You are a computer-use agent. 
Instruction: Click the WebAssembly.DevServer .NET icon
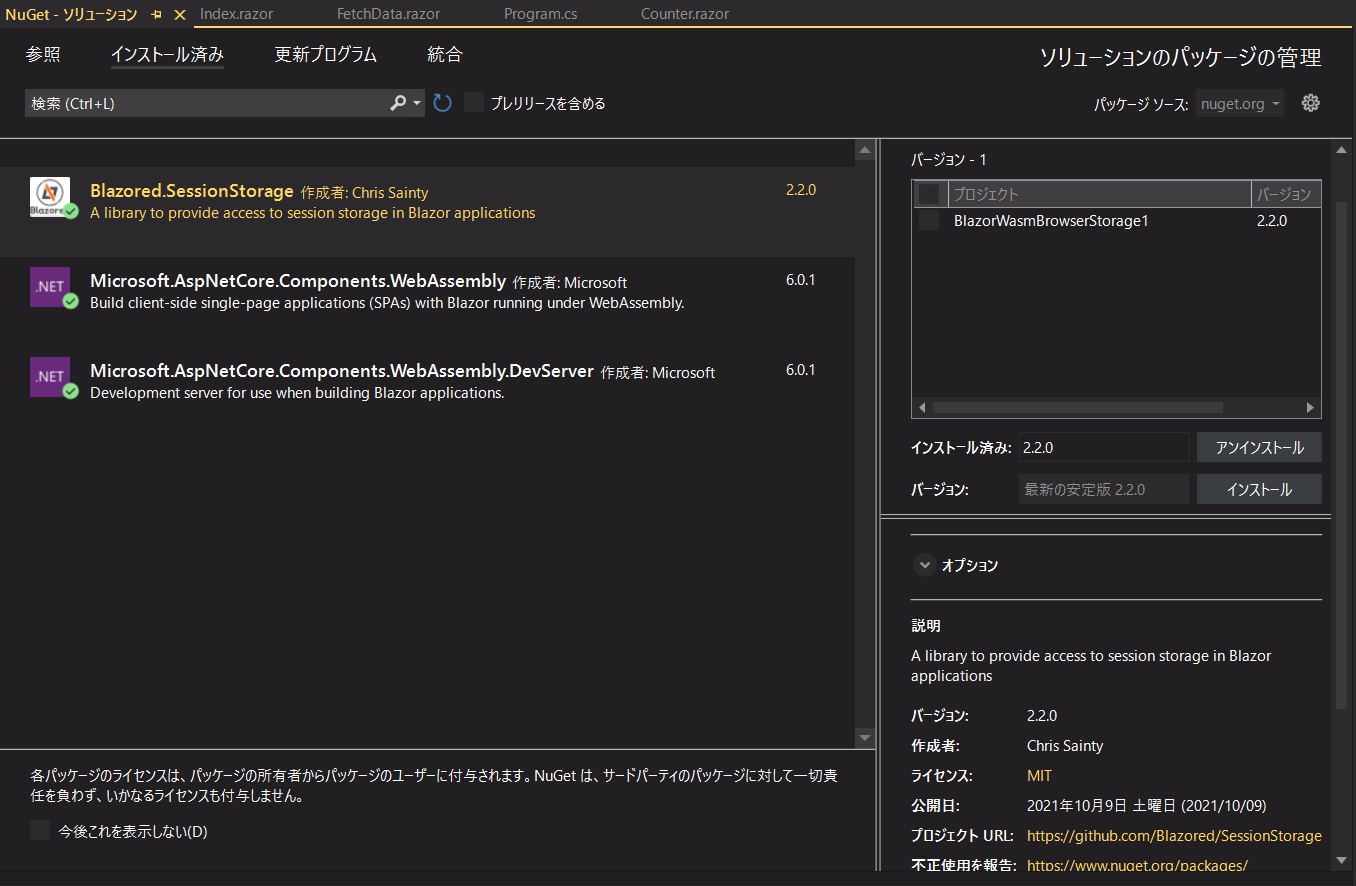[x=50, y=377]
